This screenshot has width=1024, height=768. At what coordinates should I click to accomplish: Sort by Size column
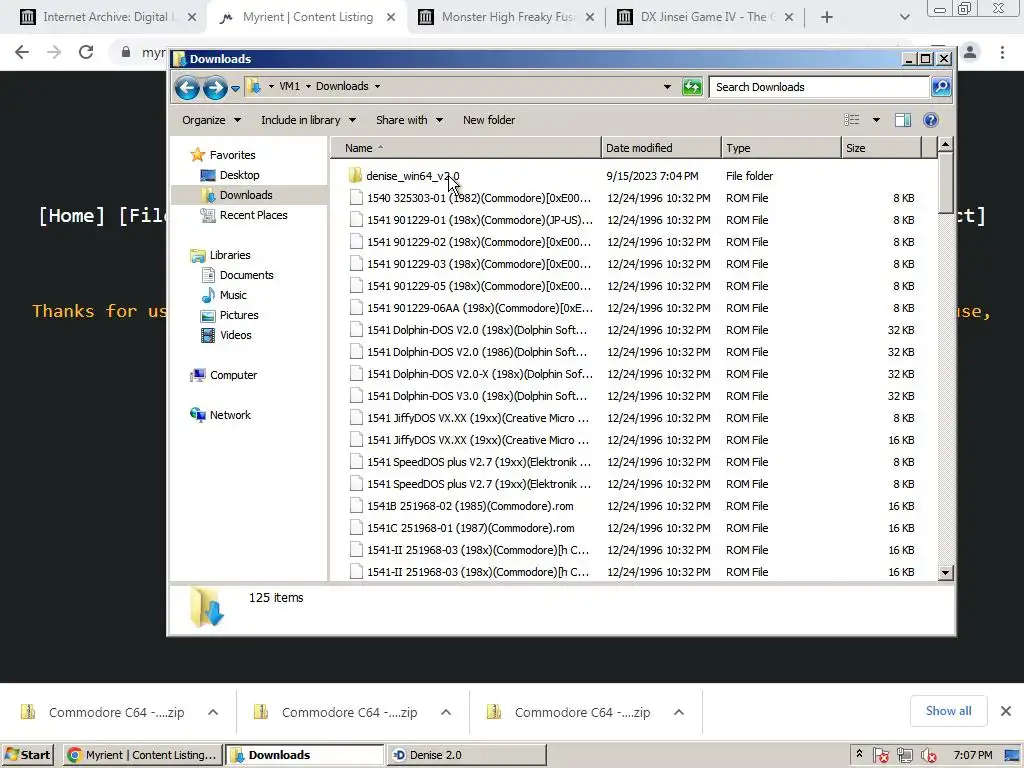(881, 148)
